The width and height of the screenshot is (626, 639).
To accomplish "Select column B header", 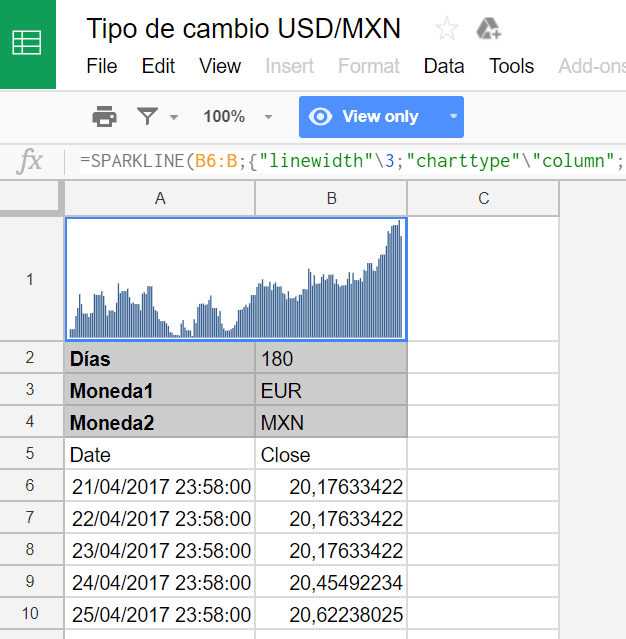I will click(x=331, y=198).
